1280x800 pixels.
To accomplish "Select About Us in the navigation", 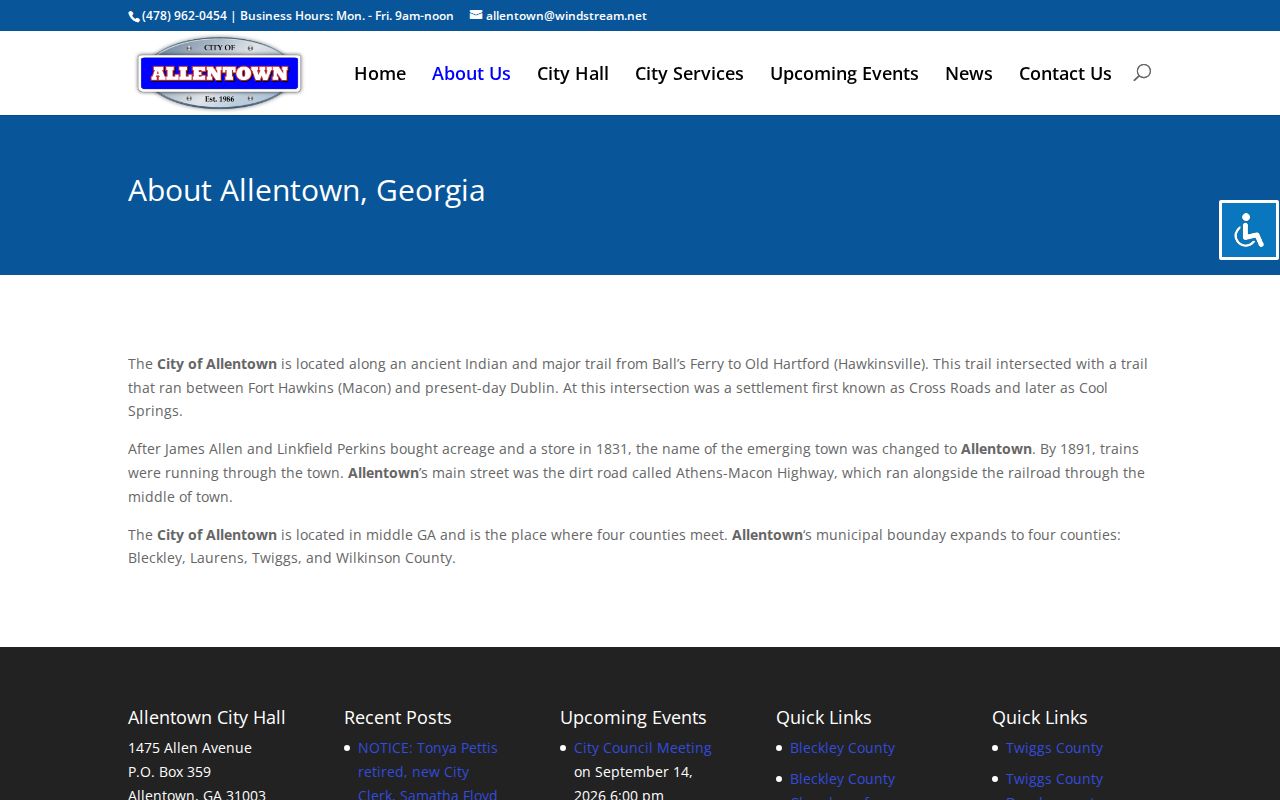I will click(471, 73).
